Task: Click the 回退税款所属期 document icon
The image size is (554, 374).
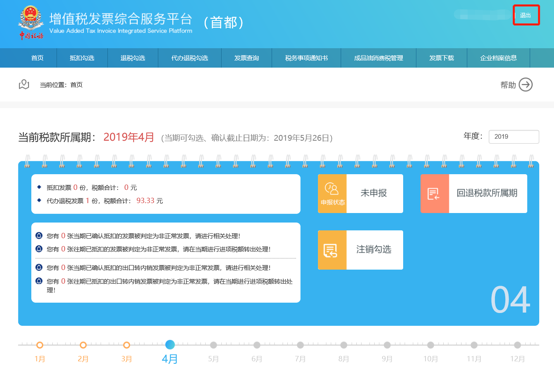Action: click(x=435, y=194)
